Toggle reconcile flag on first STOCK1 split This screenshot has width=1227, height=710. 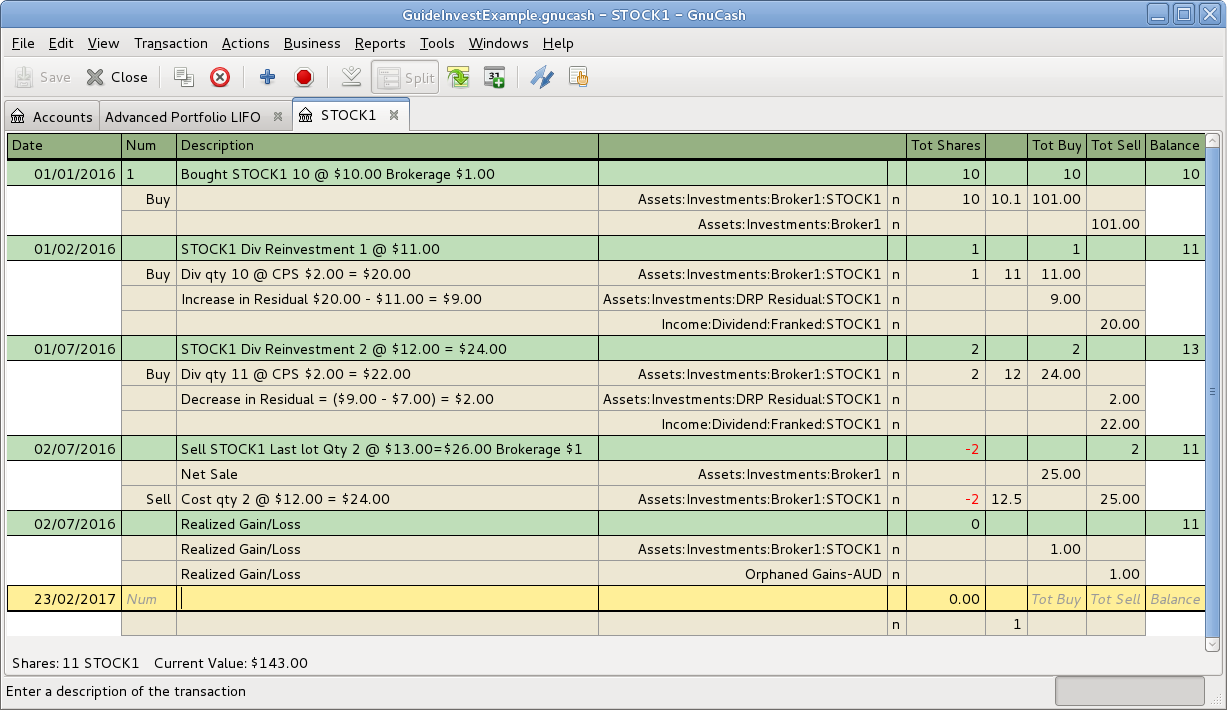895,199
